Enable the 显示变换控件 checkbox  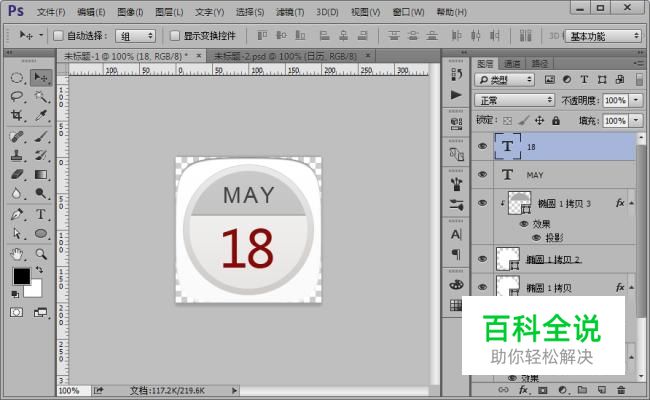[175, 36]
